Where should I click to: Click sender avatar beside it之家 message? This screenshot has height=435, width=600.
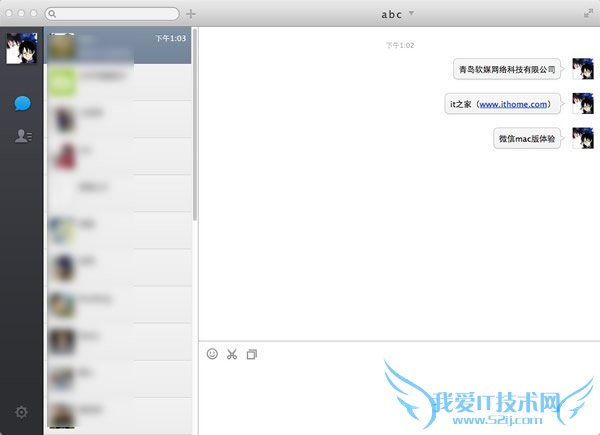point(583,103)
